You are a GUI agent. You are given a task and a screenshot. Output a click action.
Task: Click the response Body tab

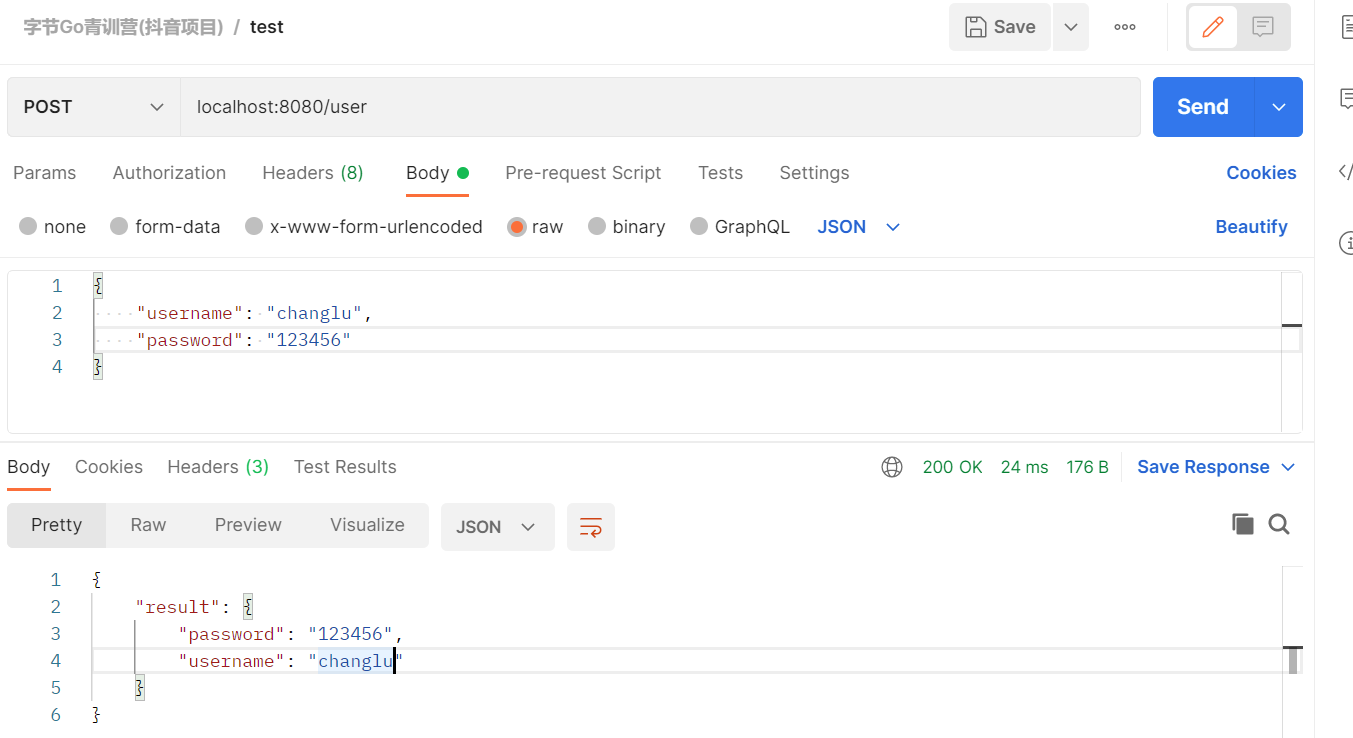tap(28, 467)
